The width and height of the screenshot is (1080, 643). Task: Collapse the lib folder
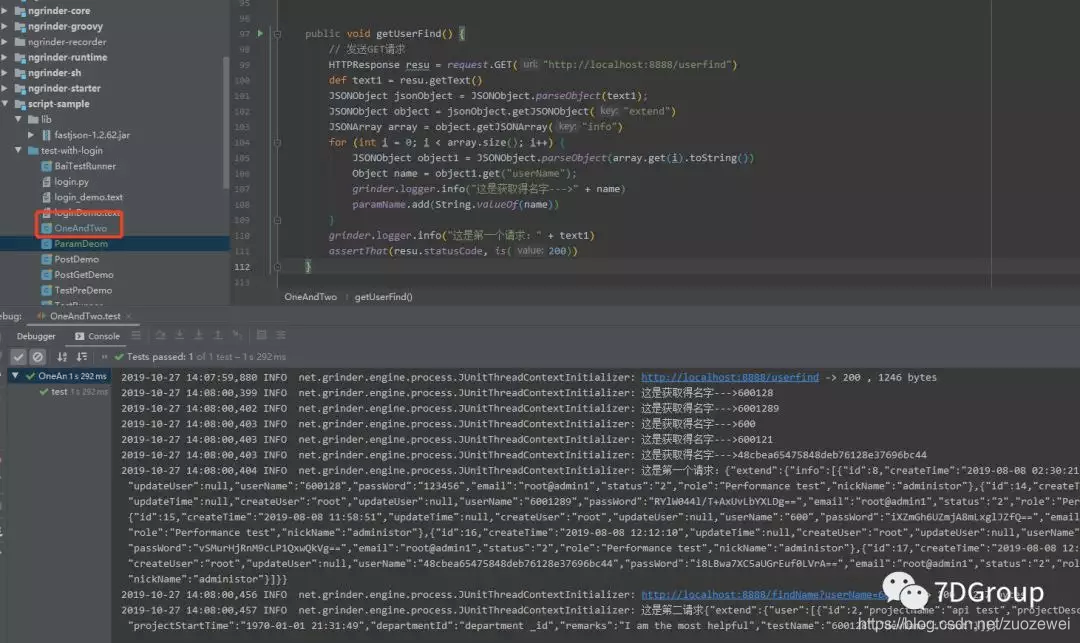(18, 119)
